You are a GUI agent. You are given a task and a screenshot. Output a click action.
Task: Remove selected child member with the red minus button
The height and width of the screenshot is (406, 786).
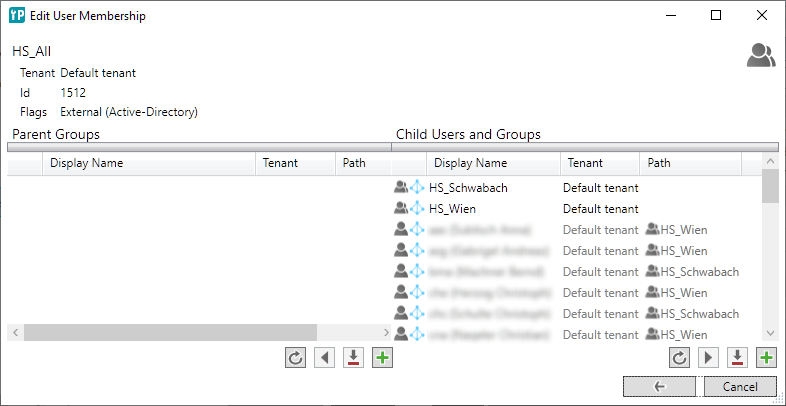737,358
